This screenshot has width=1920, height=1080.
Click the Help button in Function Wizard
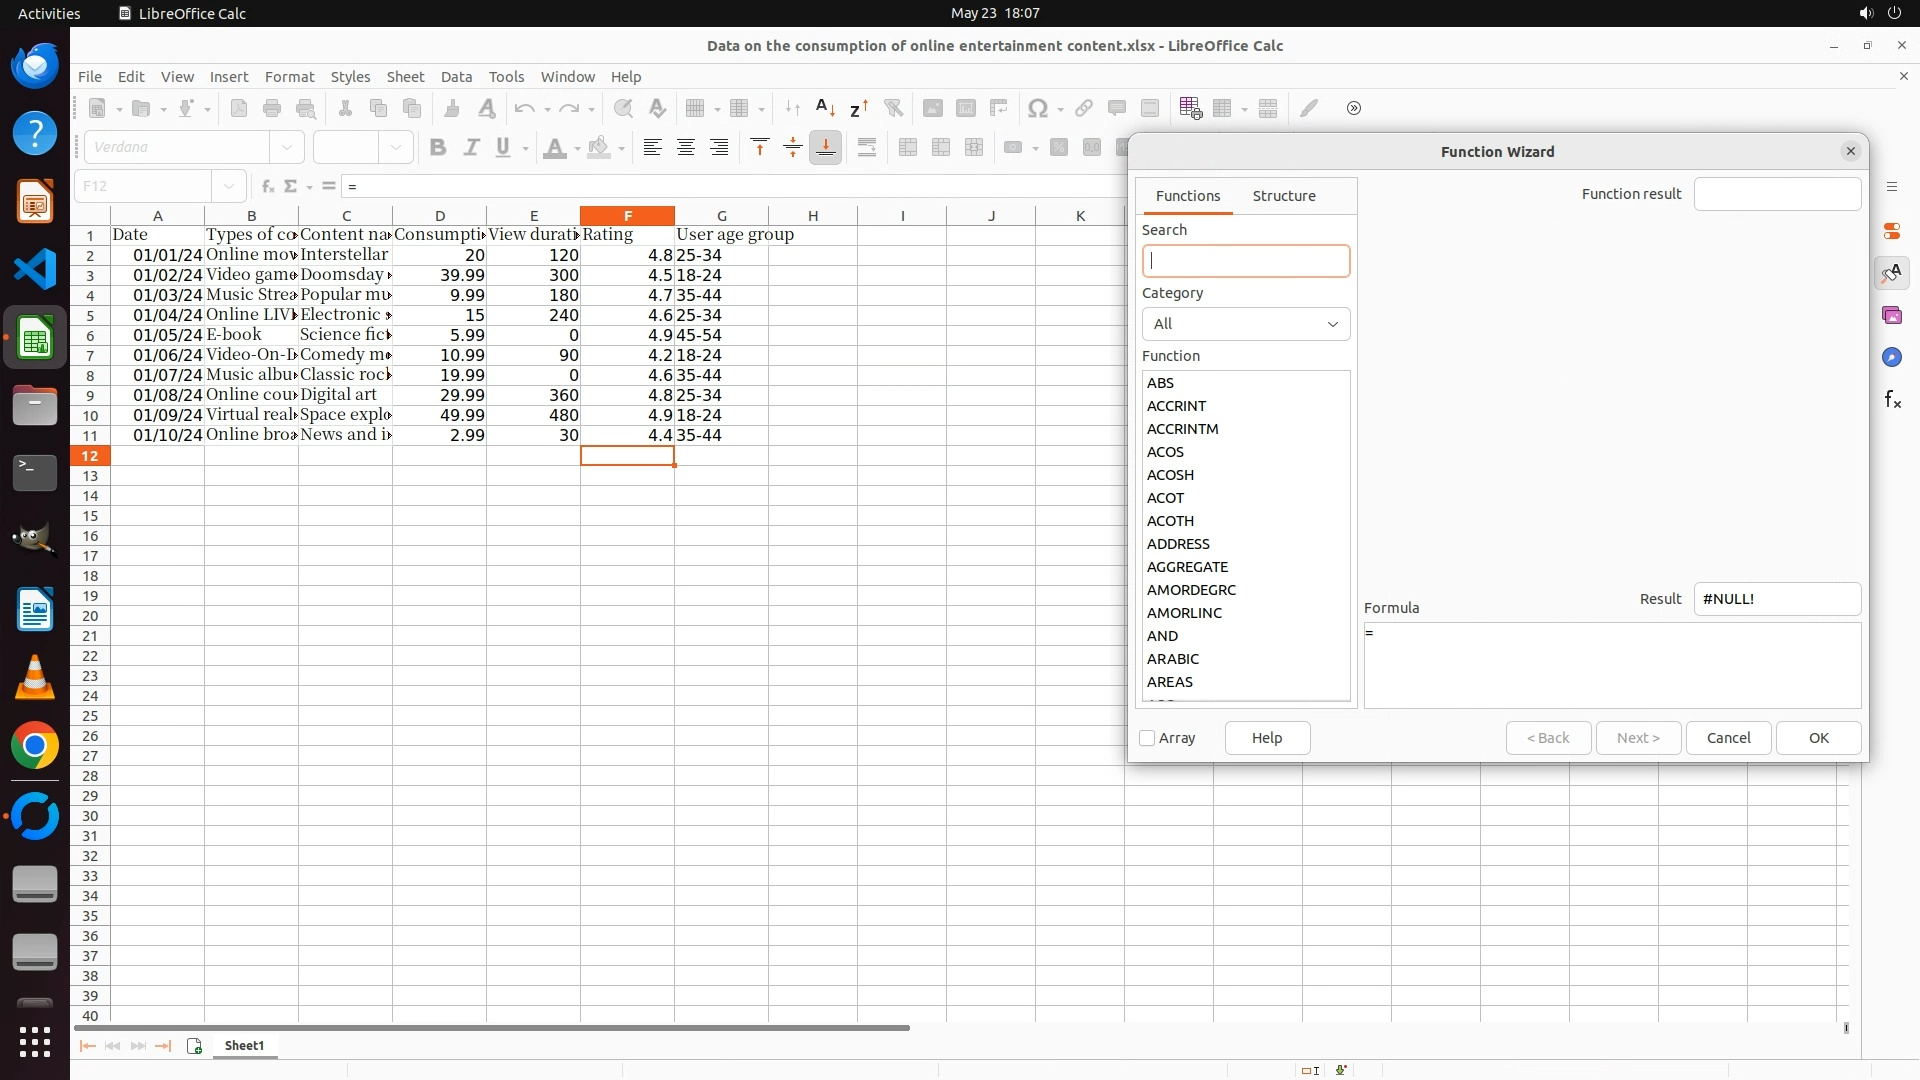[1267, 738]
